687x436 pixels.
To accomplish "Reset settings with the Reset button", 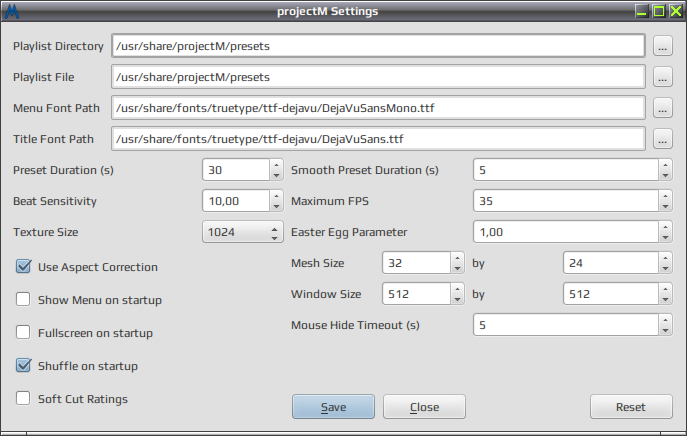I will pos(631,407).
